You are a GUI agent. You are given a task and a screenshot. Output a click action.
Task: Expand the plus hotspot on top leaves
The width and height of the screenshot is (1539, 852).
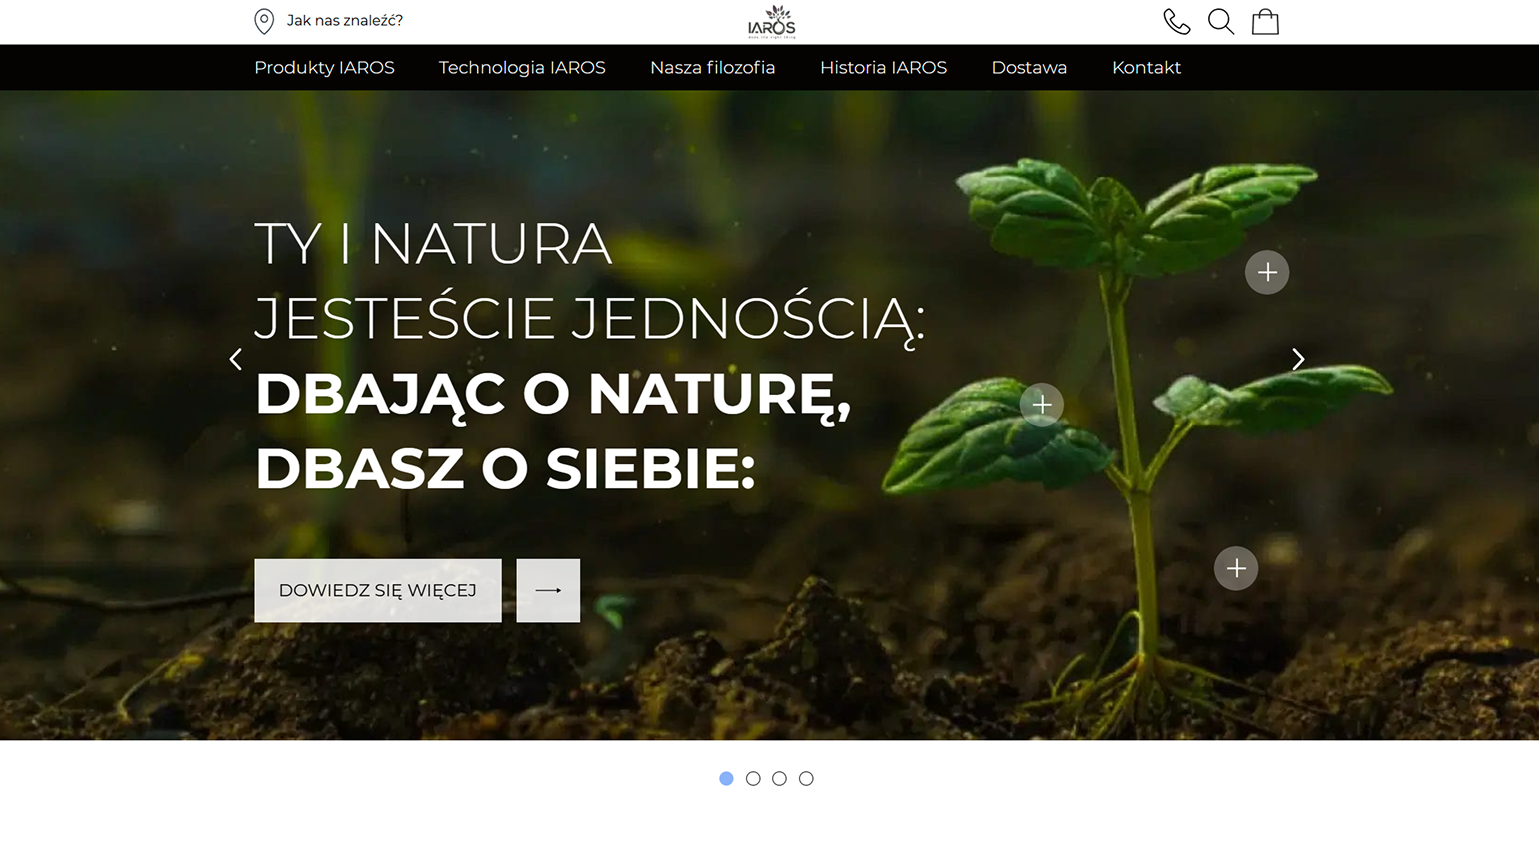(1266, 272)
